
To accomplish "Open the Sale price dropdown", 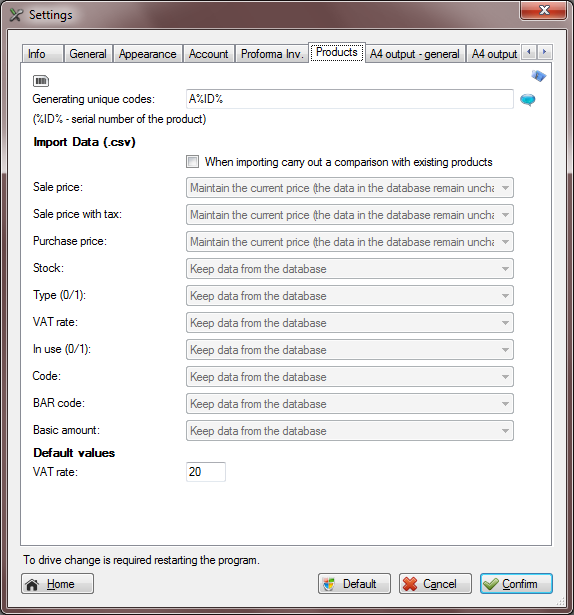I will (x=350, y=188).
